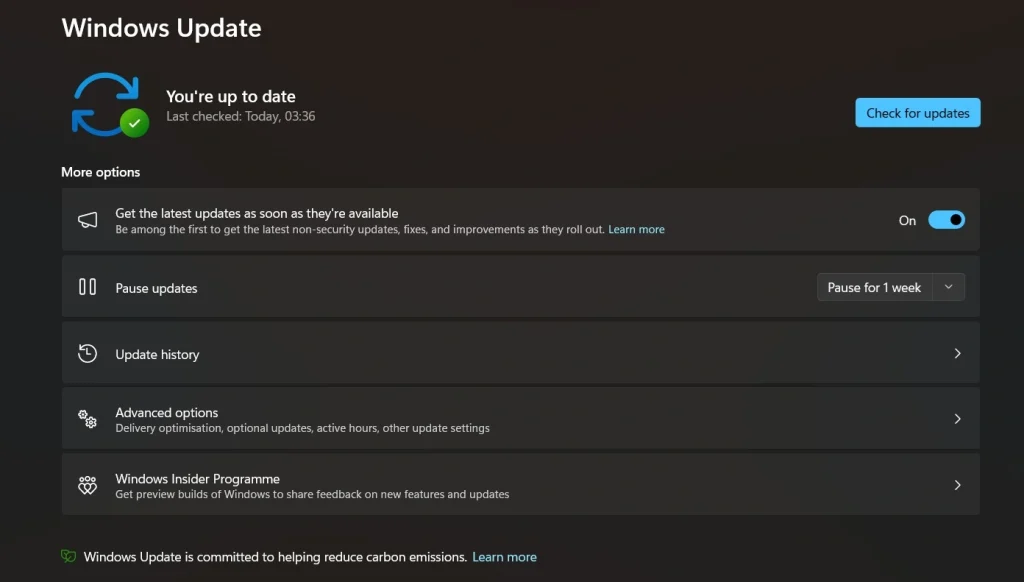Select the pause icon next to Pause updates
This screenshot has height=582, width=1024.
click(88, 287)
